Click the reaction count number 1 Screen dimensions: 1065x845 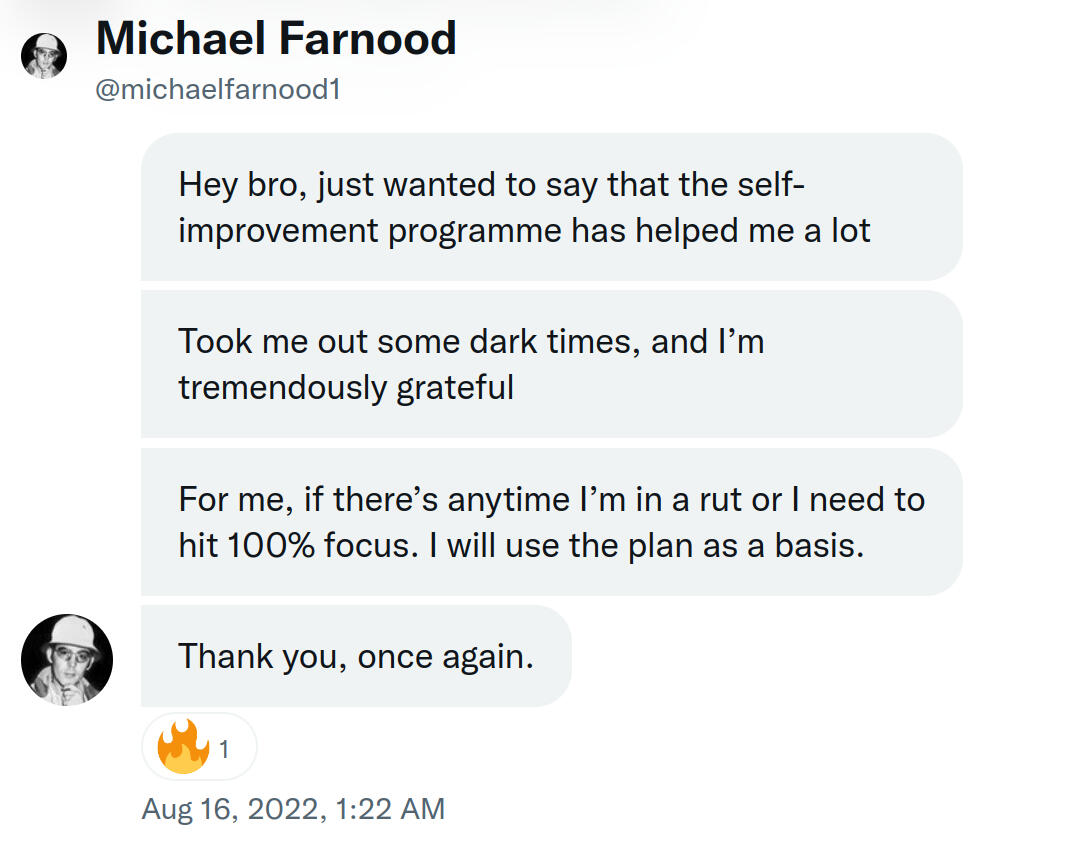pyautogui.click(x=224, y=748)
